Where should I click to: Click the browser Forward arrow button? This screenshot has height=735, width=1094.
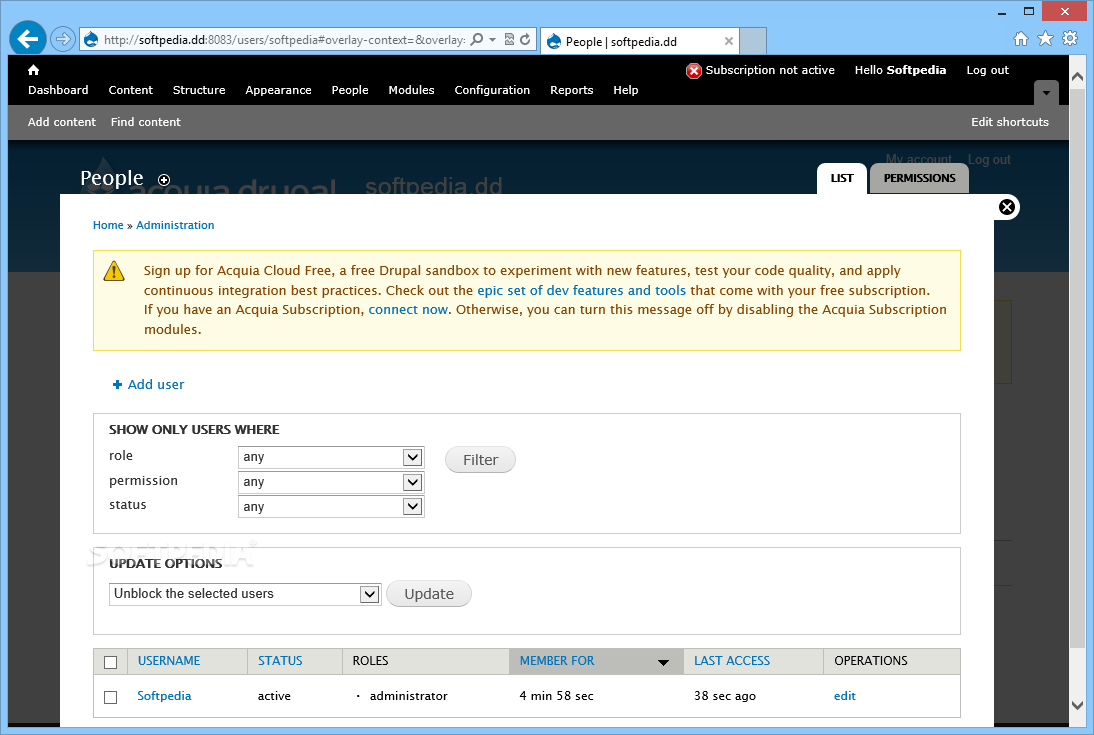click(x=63, y=39)
